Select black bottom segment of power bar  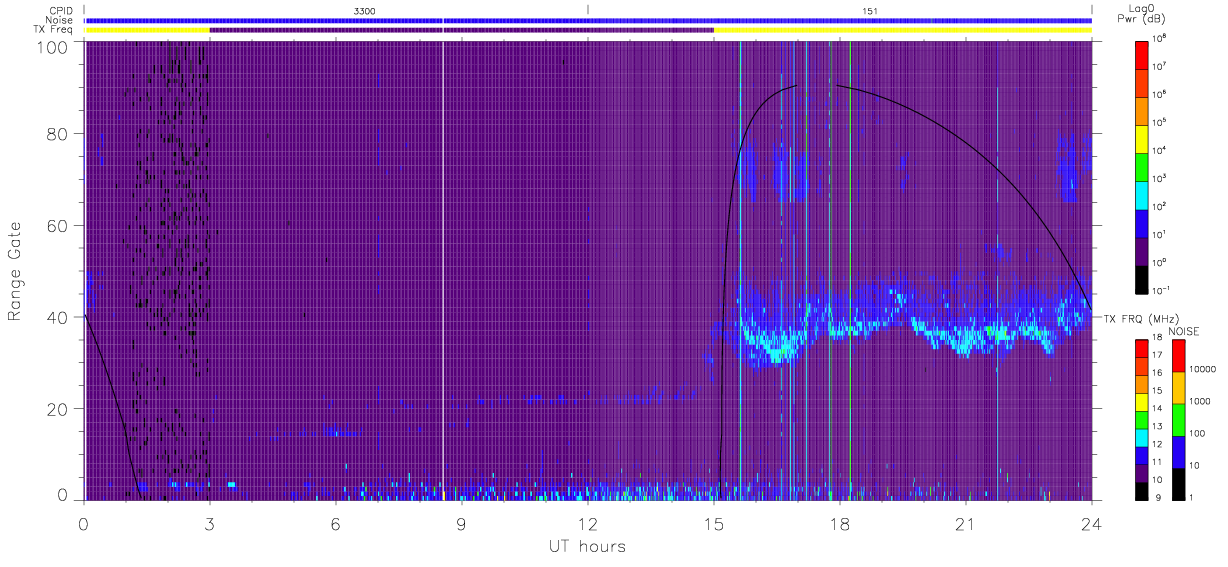(1143, 278)
